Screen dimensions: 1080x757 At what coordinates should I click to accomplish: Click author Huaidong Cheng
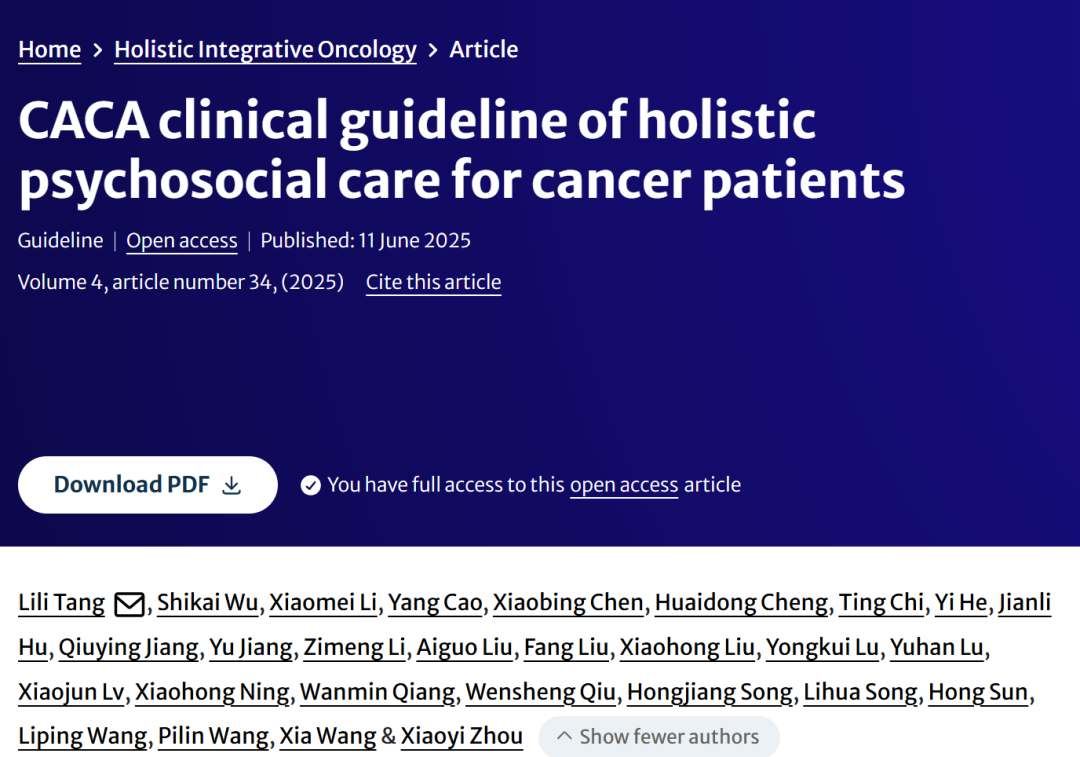click(741, 603)
